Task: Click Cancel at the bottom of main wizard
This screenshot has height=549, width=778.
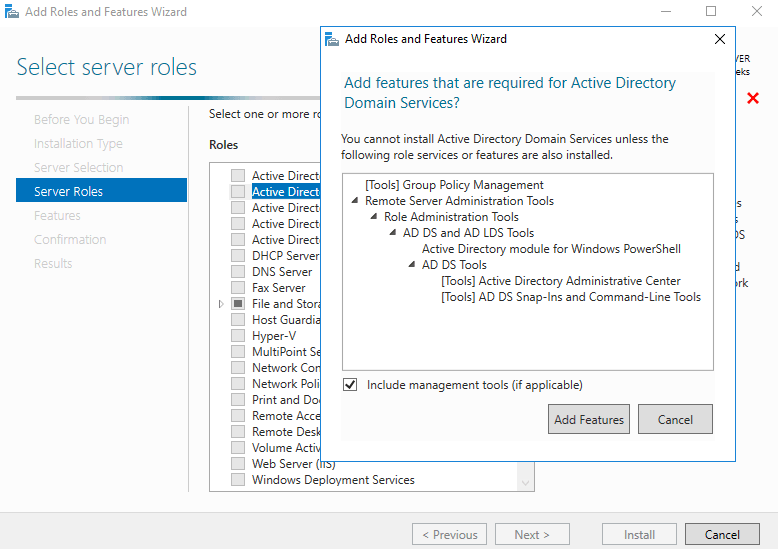Action: click(722, 534)
